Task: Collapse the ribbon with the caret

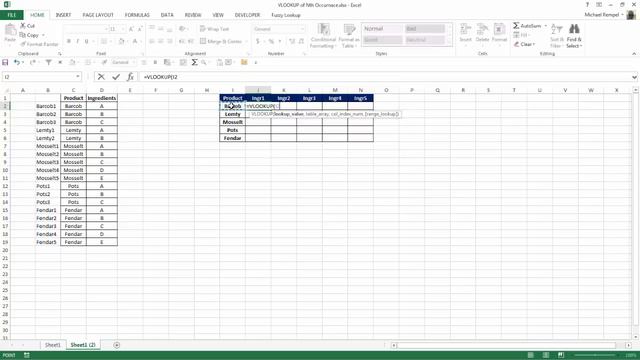Action: (x=634, y=53)
